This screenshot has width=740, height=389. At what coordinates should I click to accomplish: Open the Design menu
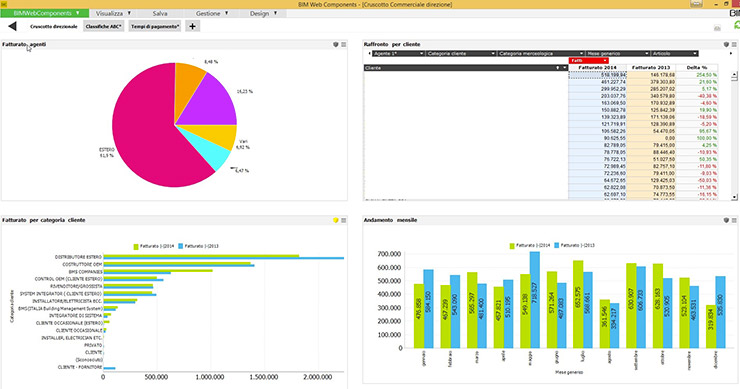pos(263,13)
